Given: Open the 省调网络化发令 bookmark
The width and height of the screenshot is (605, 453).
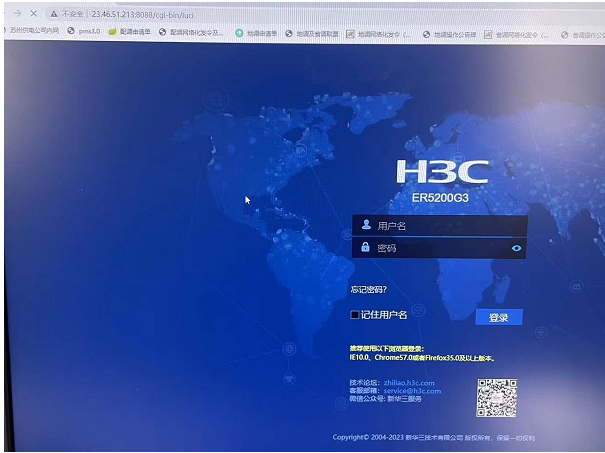Looking at the screenshot, I should point(516,35).
